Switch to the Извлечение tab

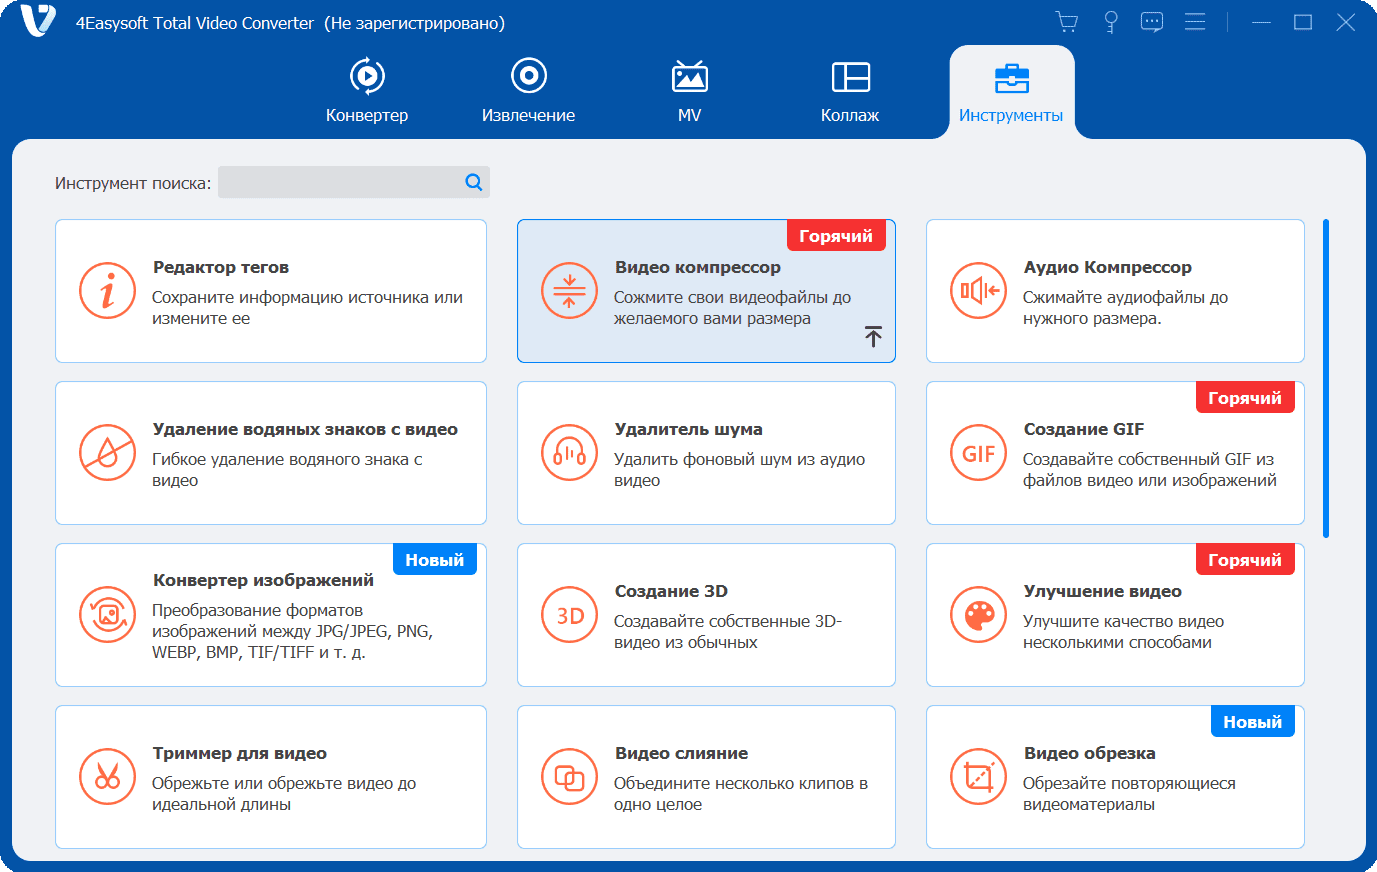(x=528, y=91)
